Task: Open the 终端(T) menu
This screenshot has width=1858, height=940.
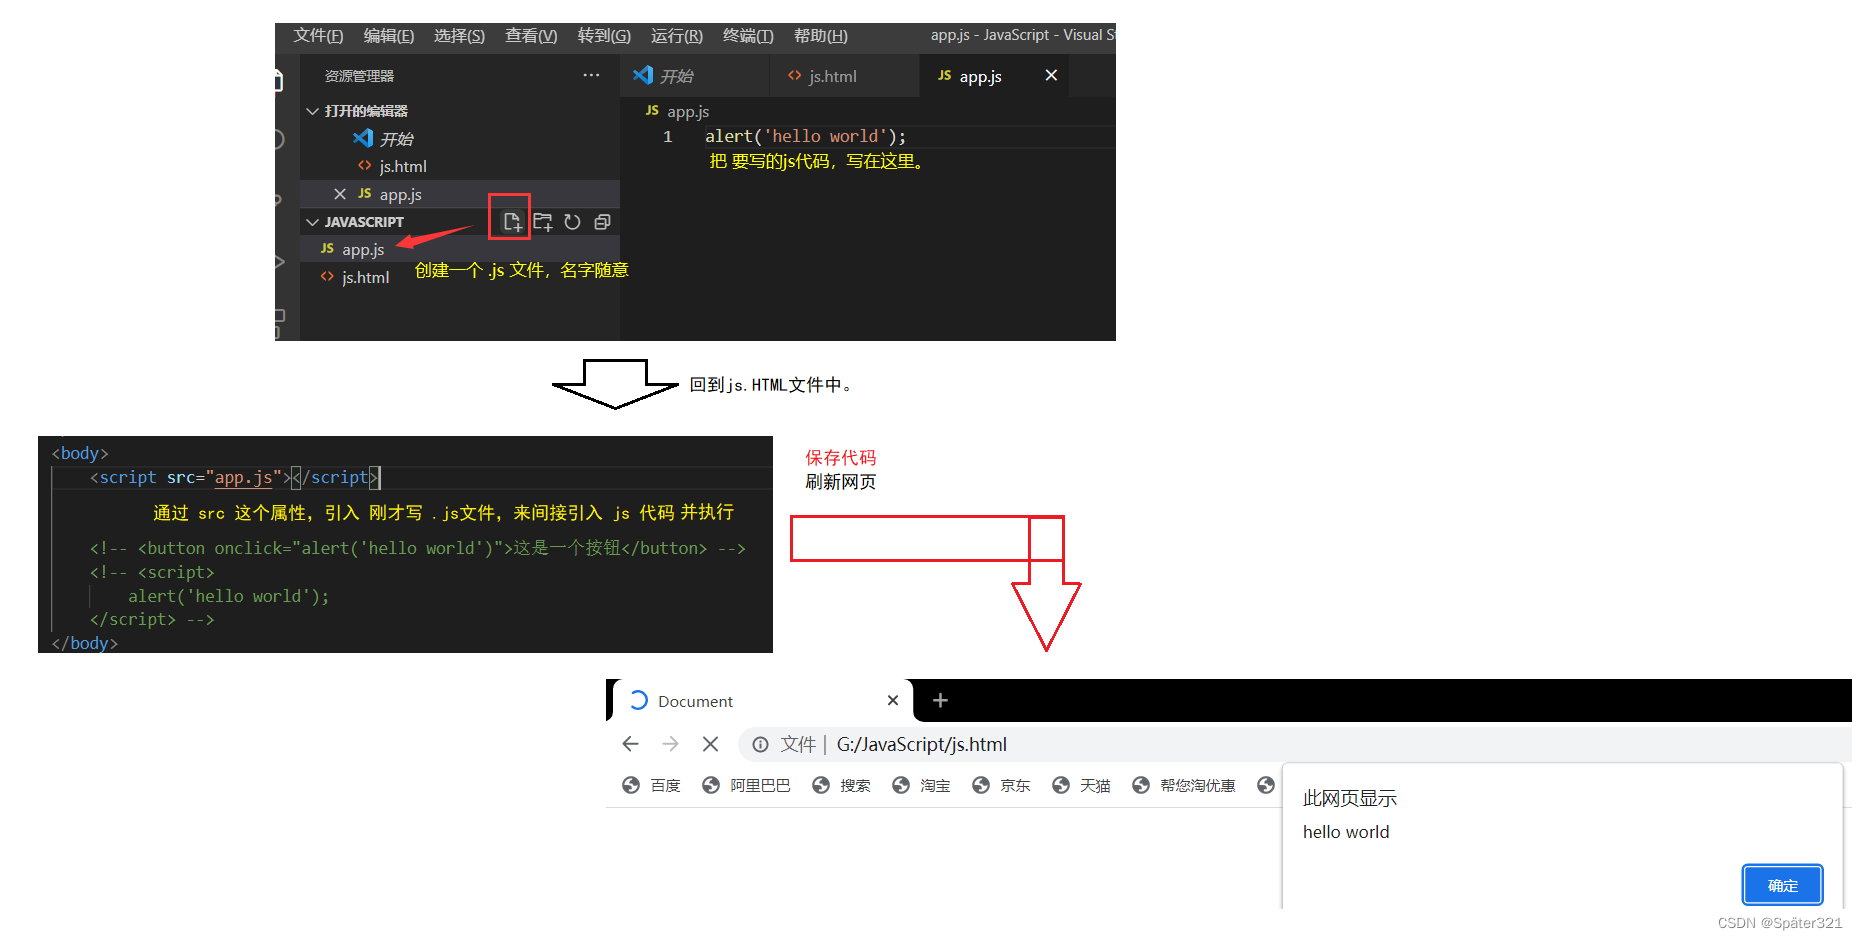Action: click(x=748, y=36)
